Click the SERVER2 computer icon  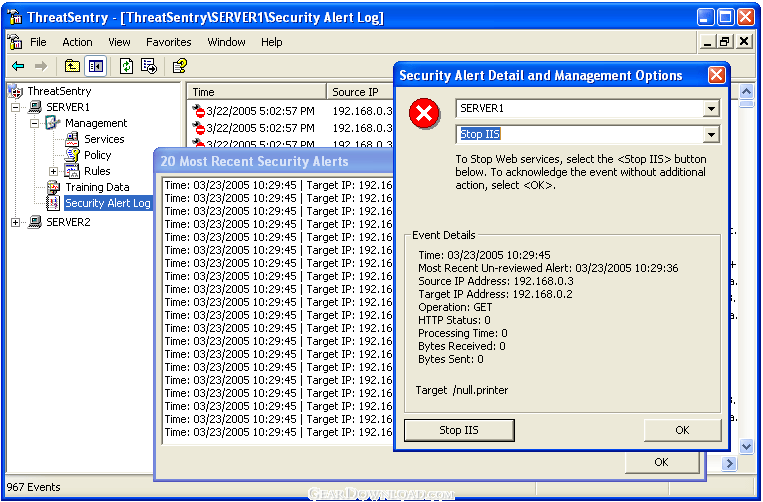click(35, 222)
